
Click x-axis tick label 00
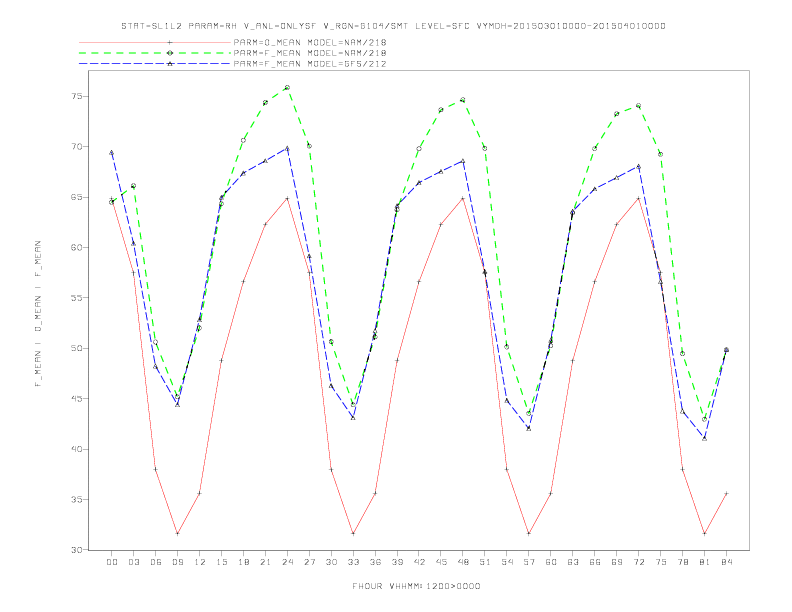[x=112, y=562]
